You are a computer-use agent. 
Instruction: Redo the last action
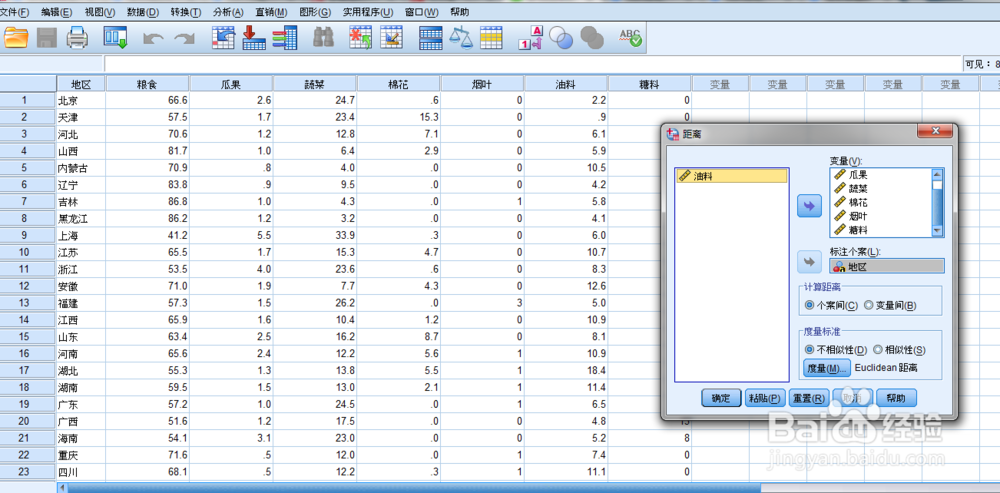tap(184, 39)
